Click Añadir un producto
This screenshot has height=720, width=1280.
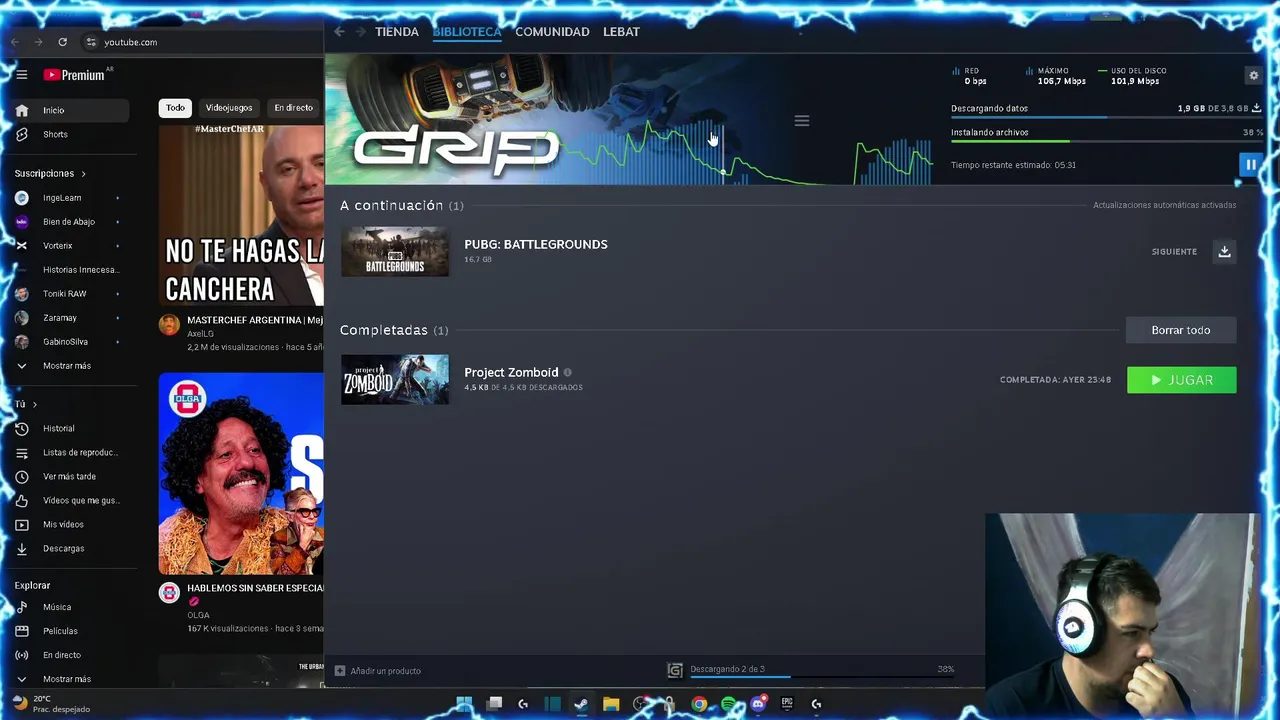point(377,671)
